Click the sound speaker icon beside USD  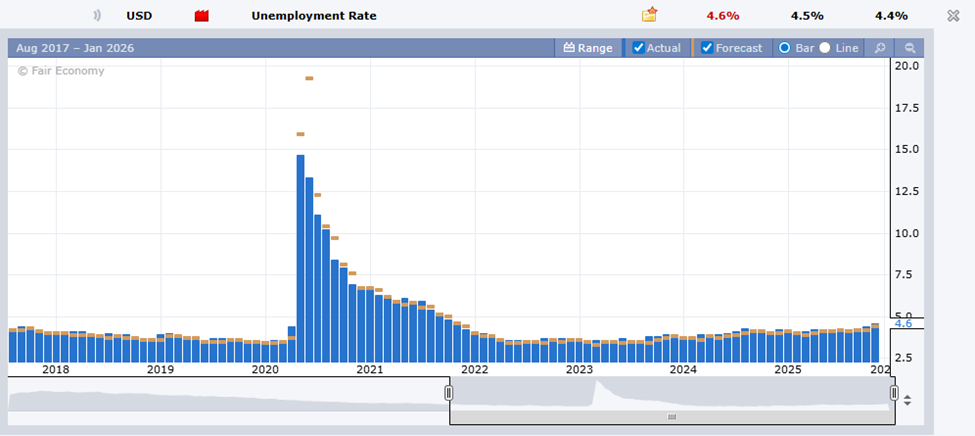tap(97, 16)
